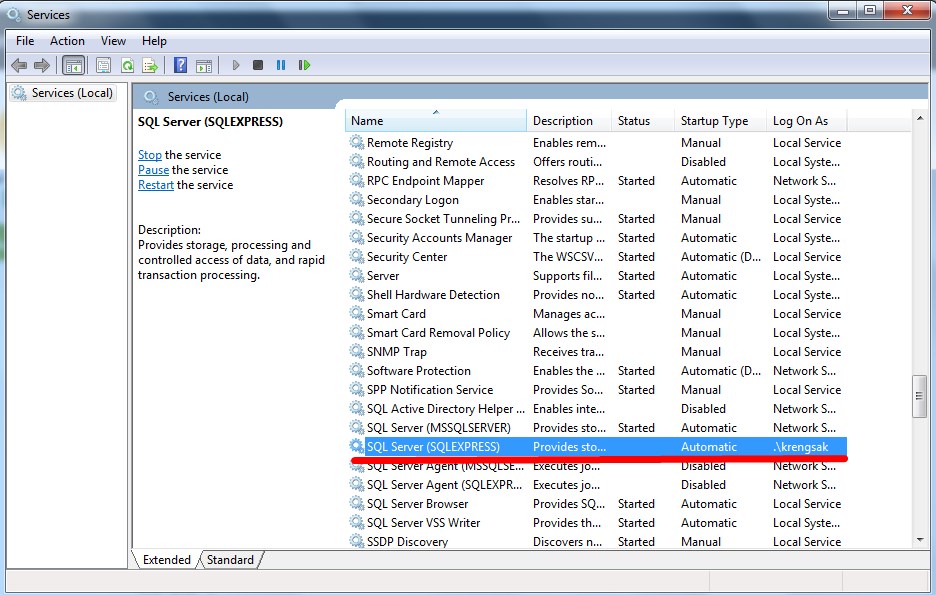Click the Forward arrow toolbar icon
This screenshot has width=936, height=595.
pyautogui.click(x=42, y=65)
